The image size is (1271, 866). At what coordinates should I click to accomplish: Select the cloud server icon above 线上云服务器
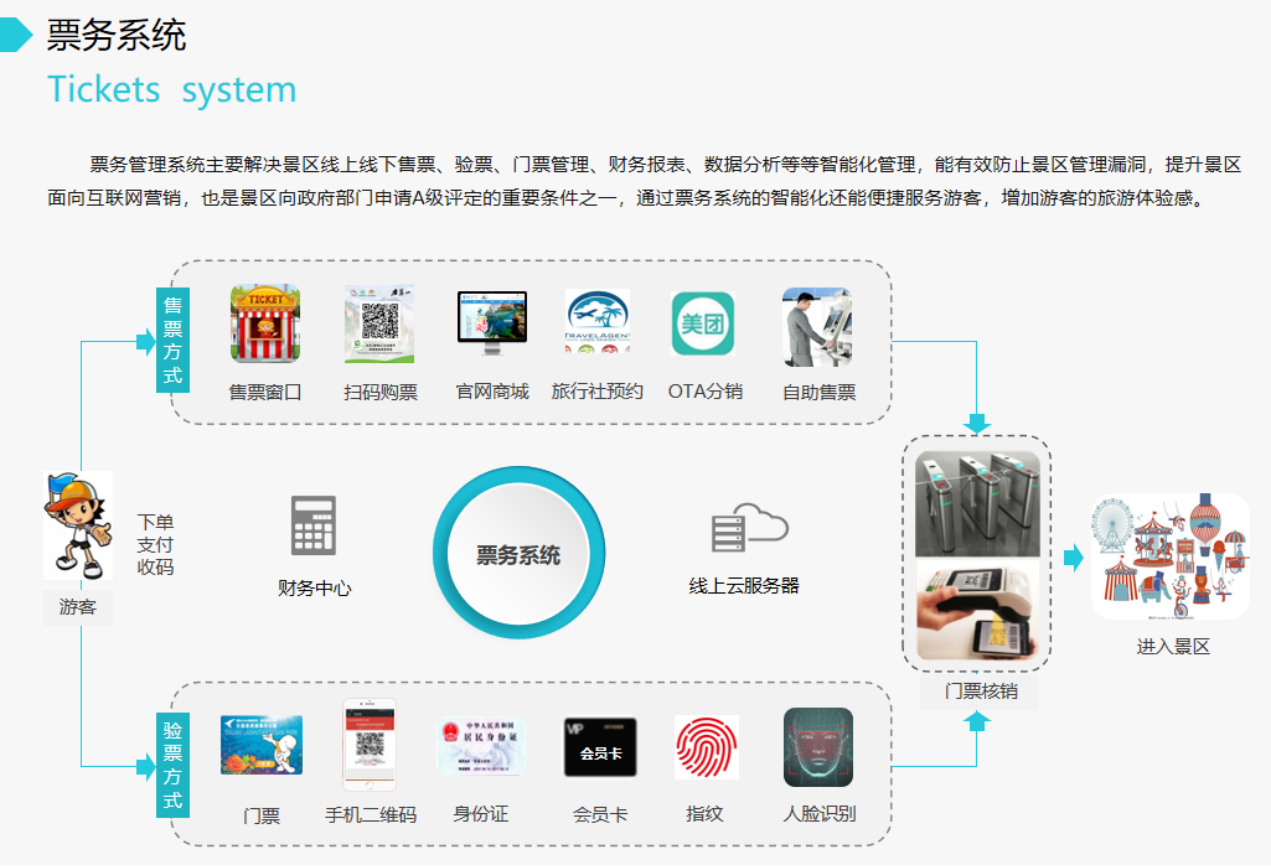pos(749,528)
